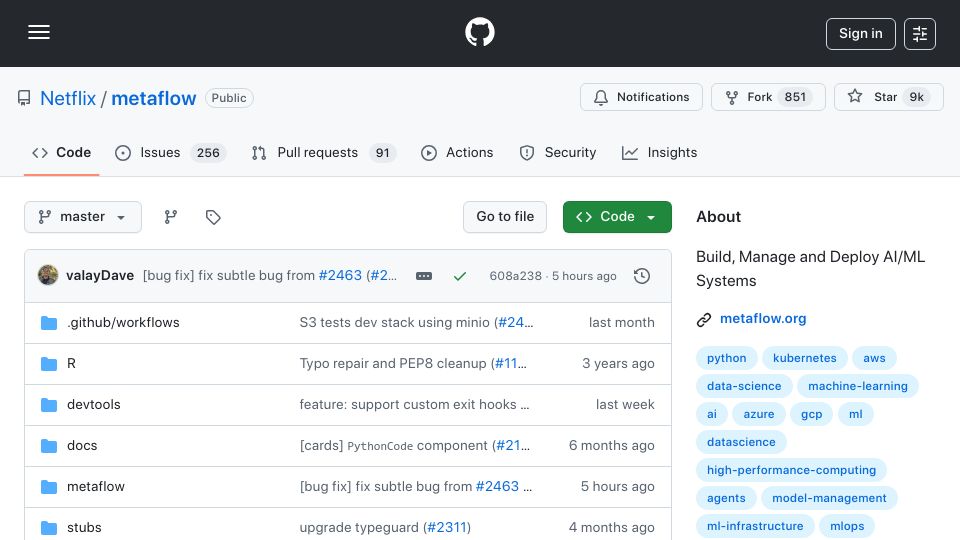Open the Pull requests tab
The image size is (960, 540).
coord(323,152)
